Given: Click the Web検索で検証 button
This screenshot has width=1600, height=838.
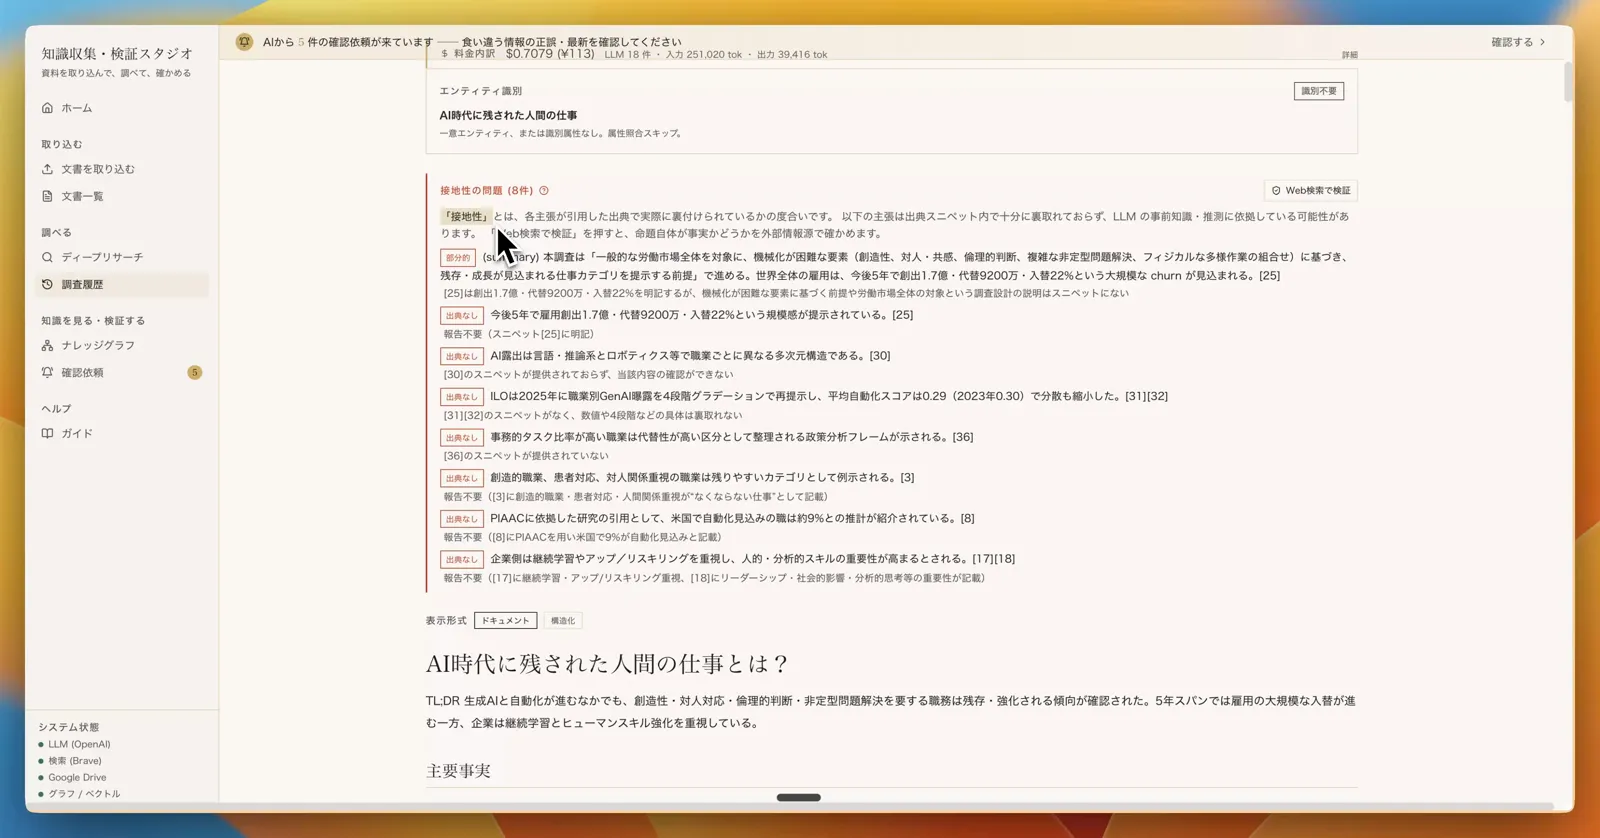Looking at the screenshot, I should coord(1310,190).
